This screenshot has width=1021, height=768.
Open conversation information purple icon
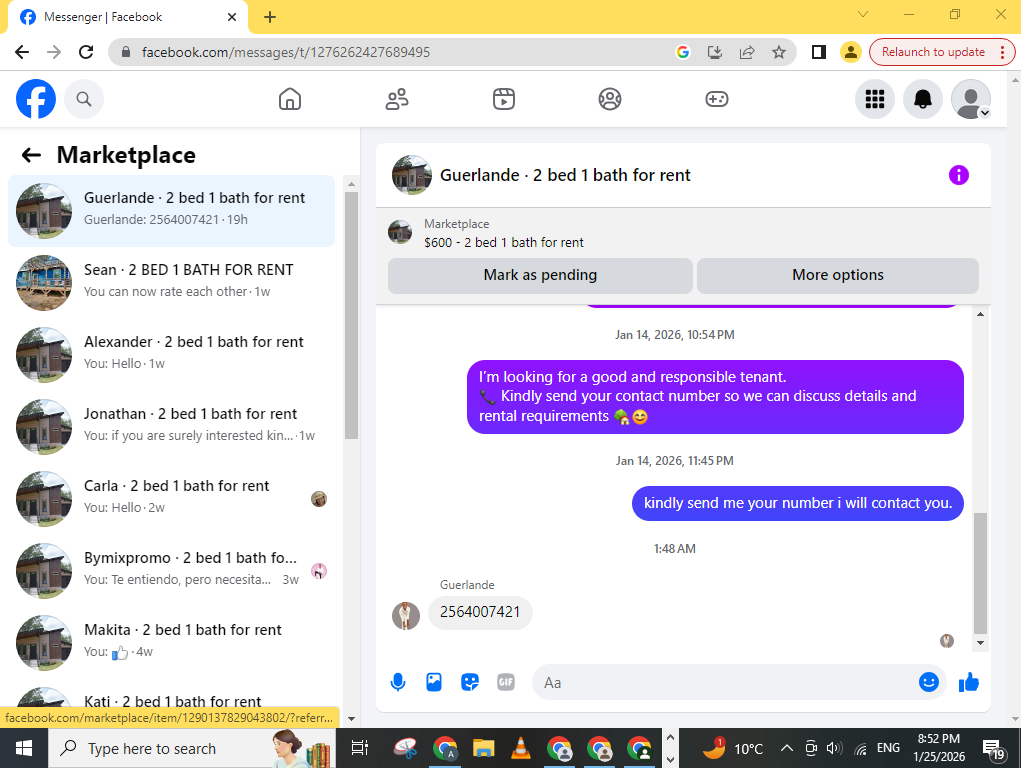point(958,175)
